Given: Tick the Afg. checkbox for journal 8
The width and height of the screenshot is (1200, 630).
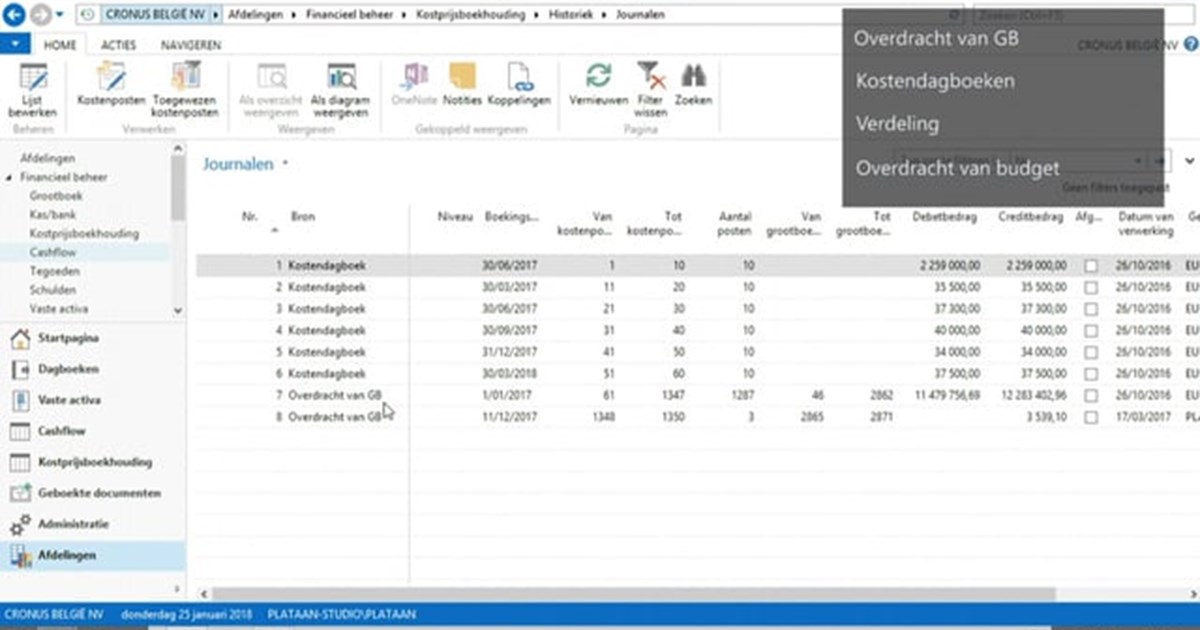Looking at the screenshot, I should click(1090, 417).
